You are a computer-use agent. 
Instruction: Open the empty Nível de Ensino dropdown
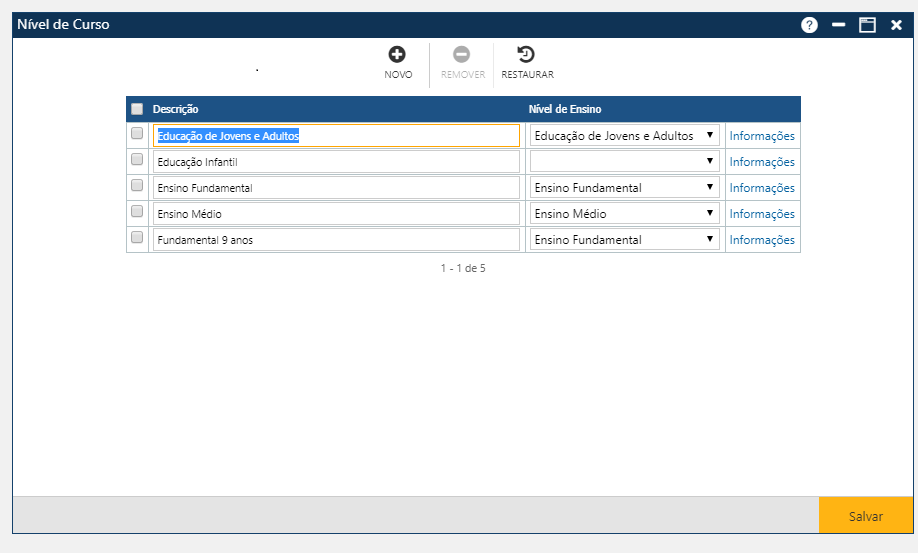(624, 161)
